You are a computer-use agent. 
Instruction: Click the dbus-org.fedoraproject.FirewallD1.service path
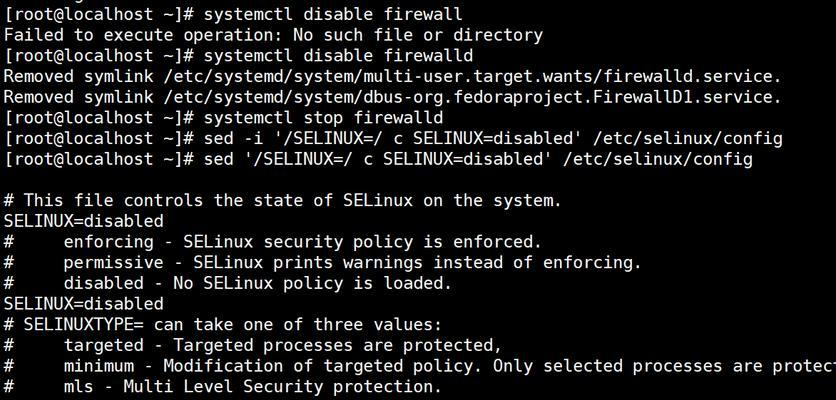[472, 98]
